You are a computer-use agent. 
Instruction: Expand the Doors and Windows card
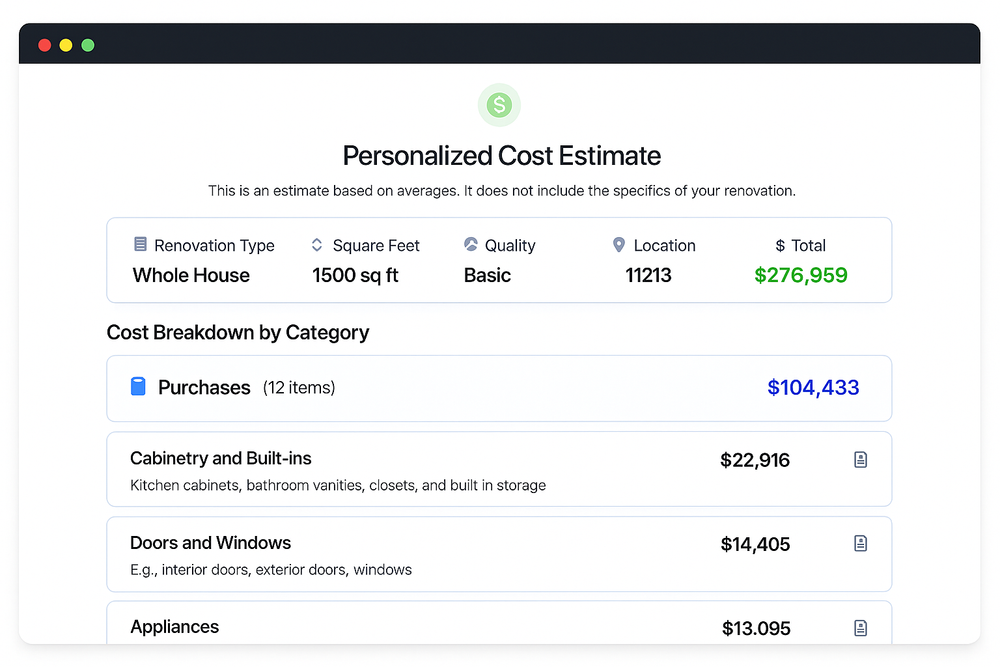tap(499, 554)
